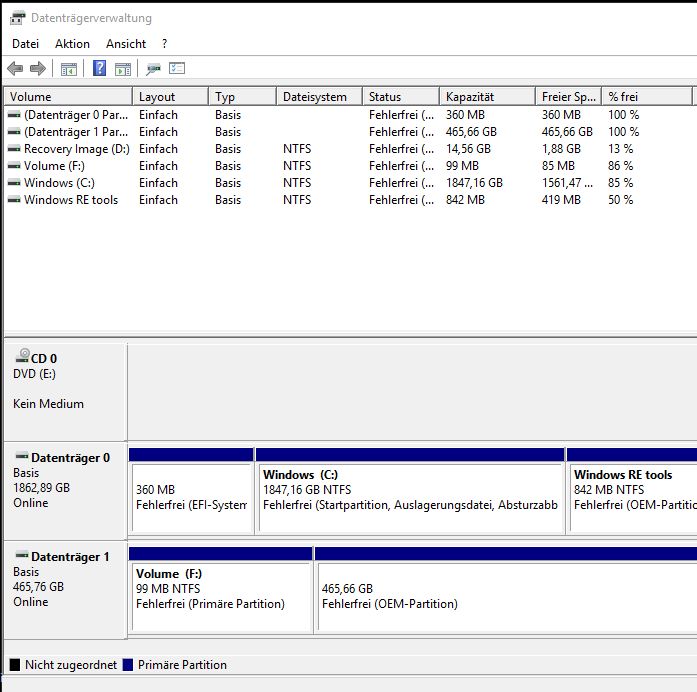The width and height of the screenshot is (697, 692).
Task: Click the blue Primäre Partition legend swatch
Action: 128,664
